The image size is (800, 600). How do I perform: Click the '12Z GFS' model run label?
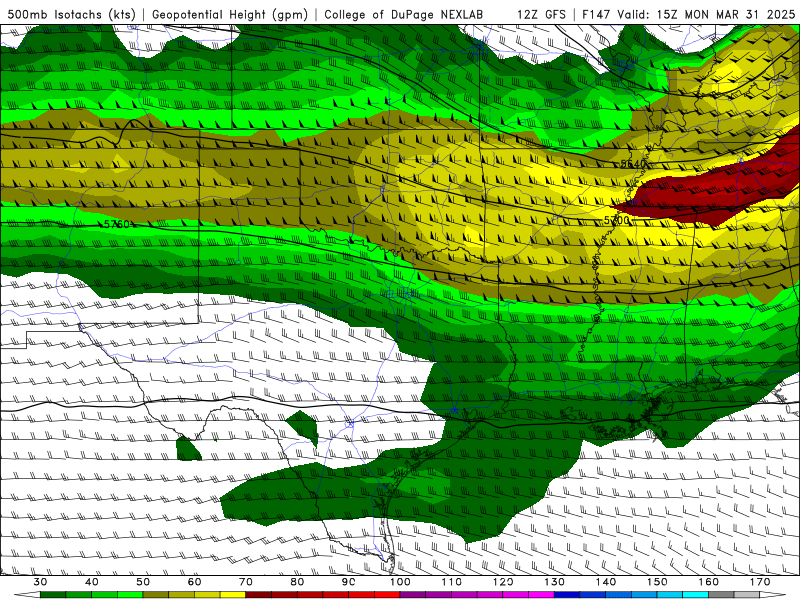click(541, 15)
